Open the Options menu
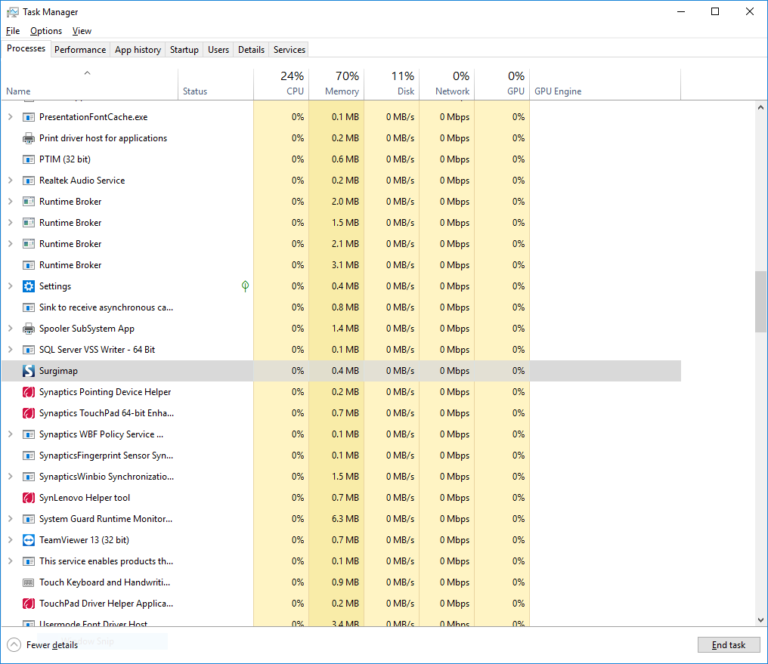768x664 pixels. (x=46, y=31)
